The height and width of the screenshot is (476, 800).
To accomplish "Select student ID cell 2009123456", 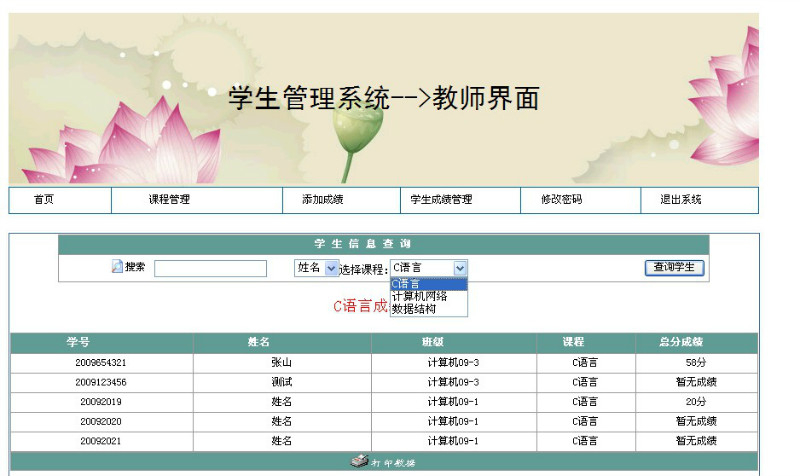I will [101, 382].
